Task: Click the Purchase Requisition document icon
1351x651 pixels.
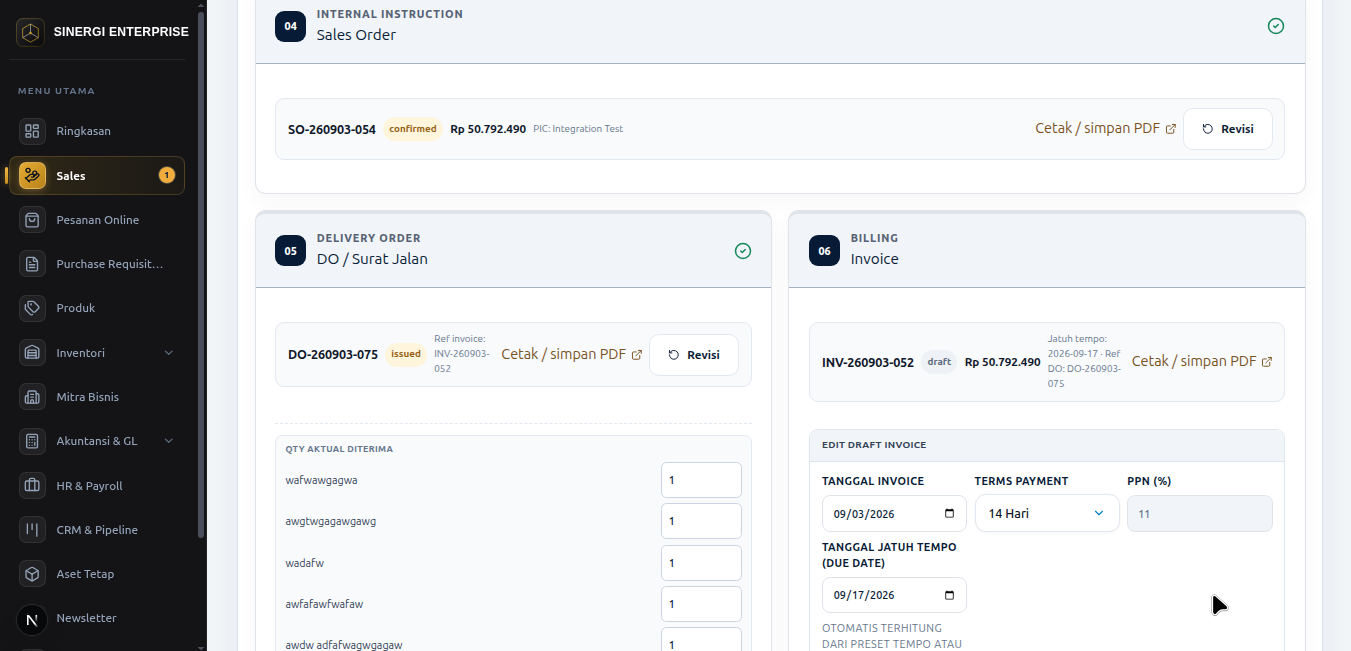Action: click(32, 264)
